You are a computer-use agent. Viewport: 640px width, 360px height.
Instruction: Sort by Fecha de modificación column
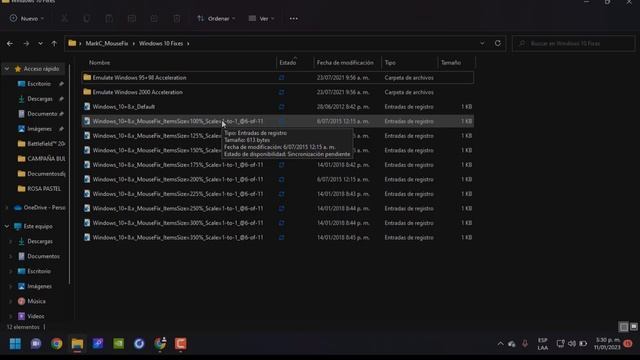point(345,62)
